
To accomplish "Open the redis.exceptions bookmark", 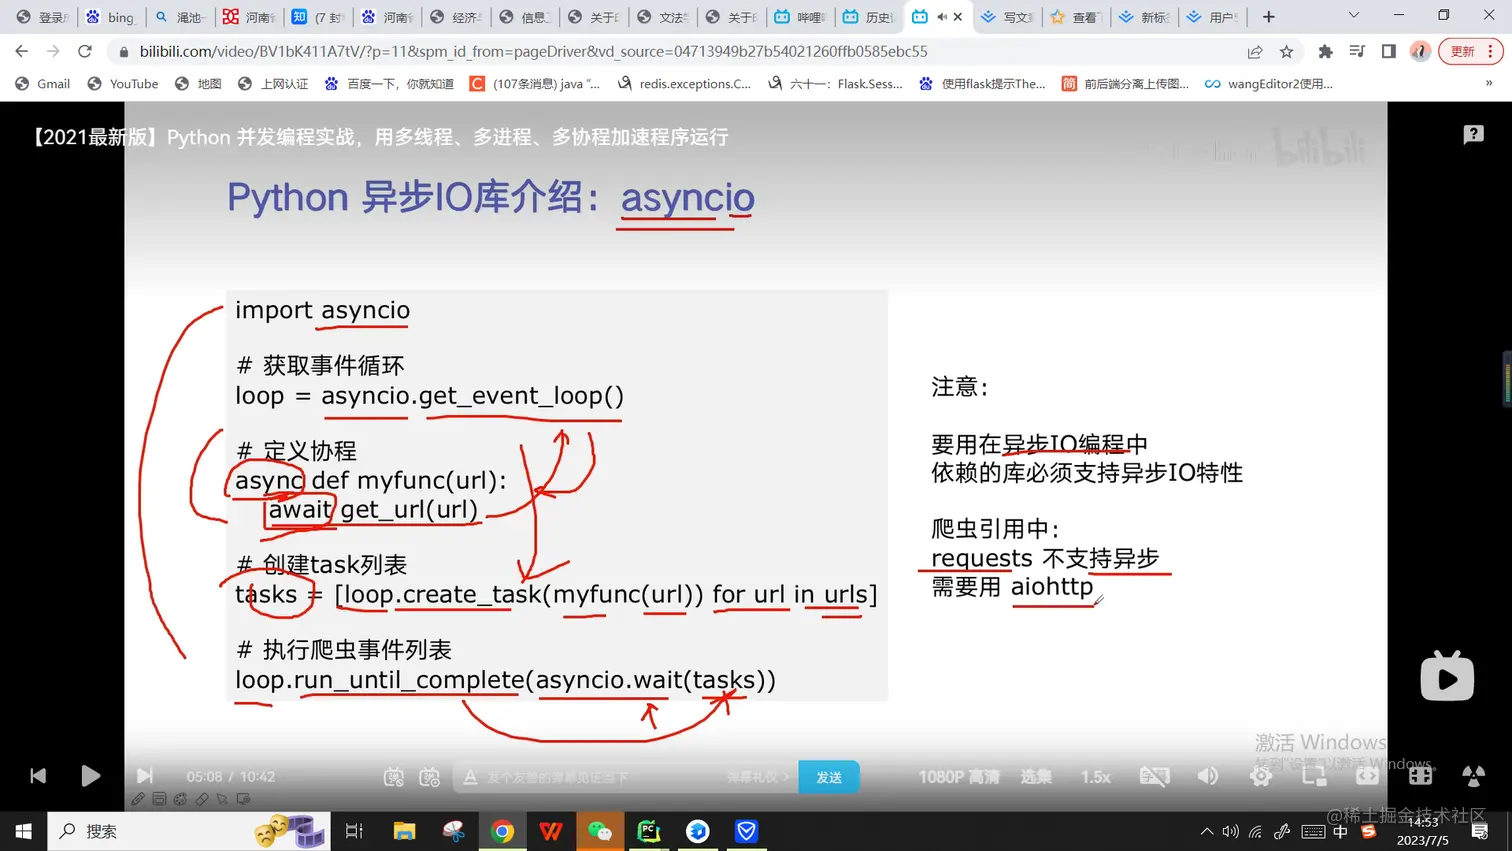I will pyautogui.click(x=685, y=84).
